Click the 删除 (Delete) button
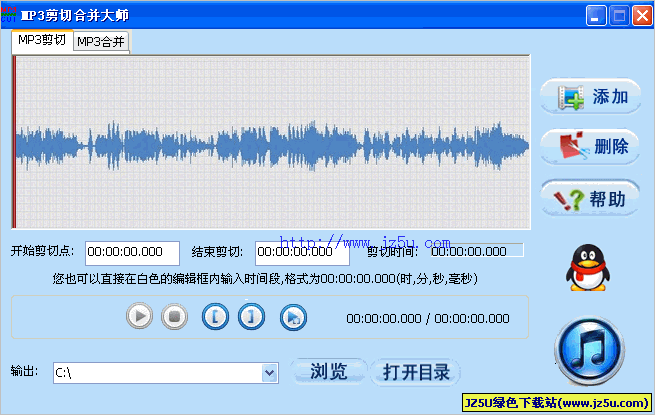The width and height of the screenshot is (655, 415). click(590, 147)
